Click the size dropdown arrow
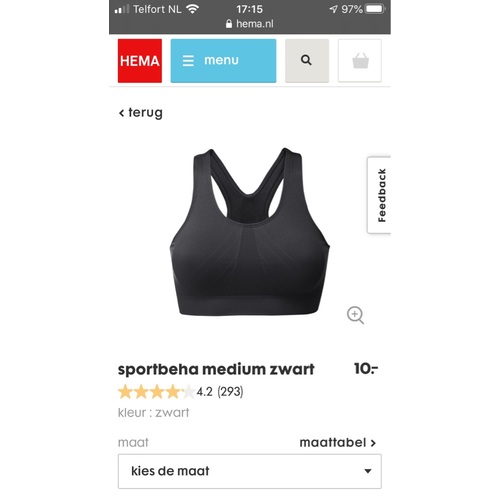The height and width of the screenshot is (500, 500). point(368,471)
